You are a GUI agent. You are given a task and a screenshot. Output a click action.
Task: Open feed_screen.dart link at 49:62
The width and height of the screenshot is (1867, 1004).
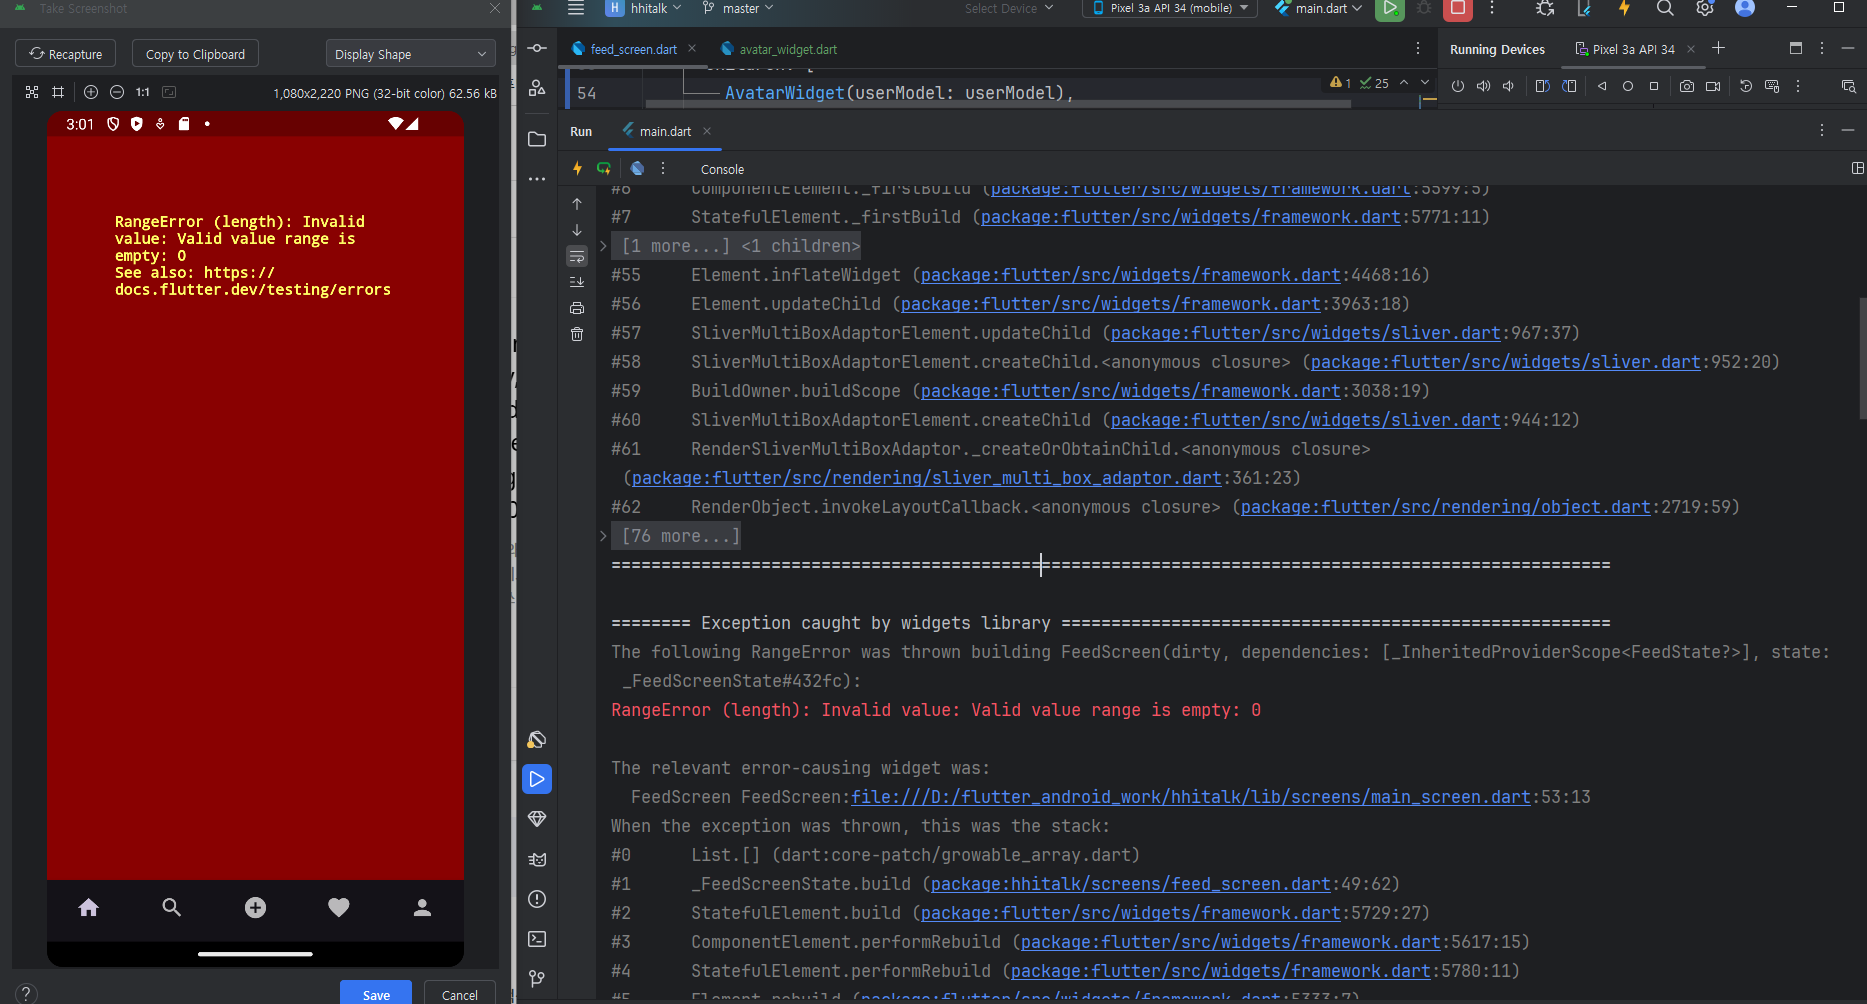pyautogui.click(x=1130, y=884)
